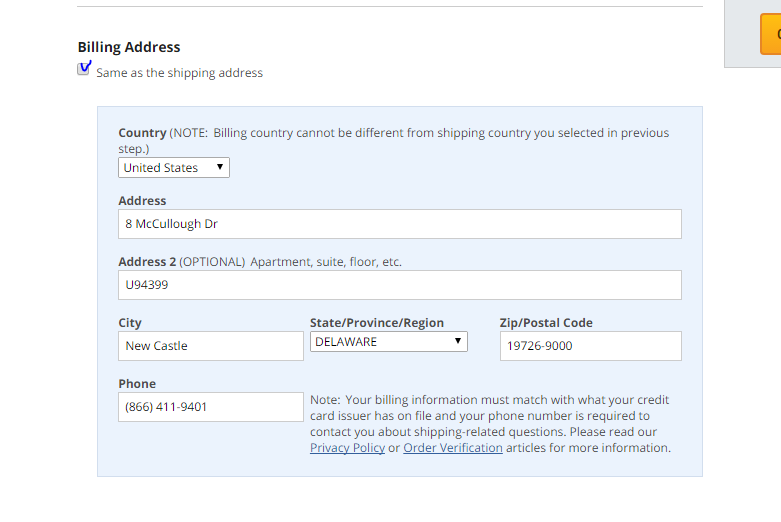Focus the Address 2 field with U94399
The height and width of the screenshot is (522, 781).
click(399, 285)
